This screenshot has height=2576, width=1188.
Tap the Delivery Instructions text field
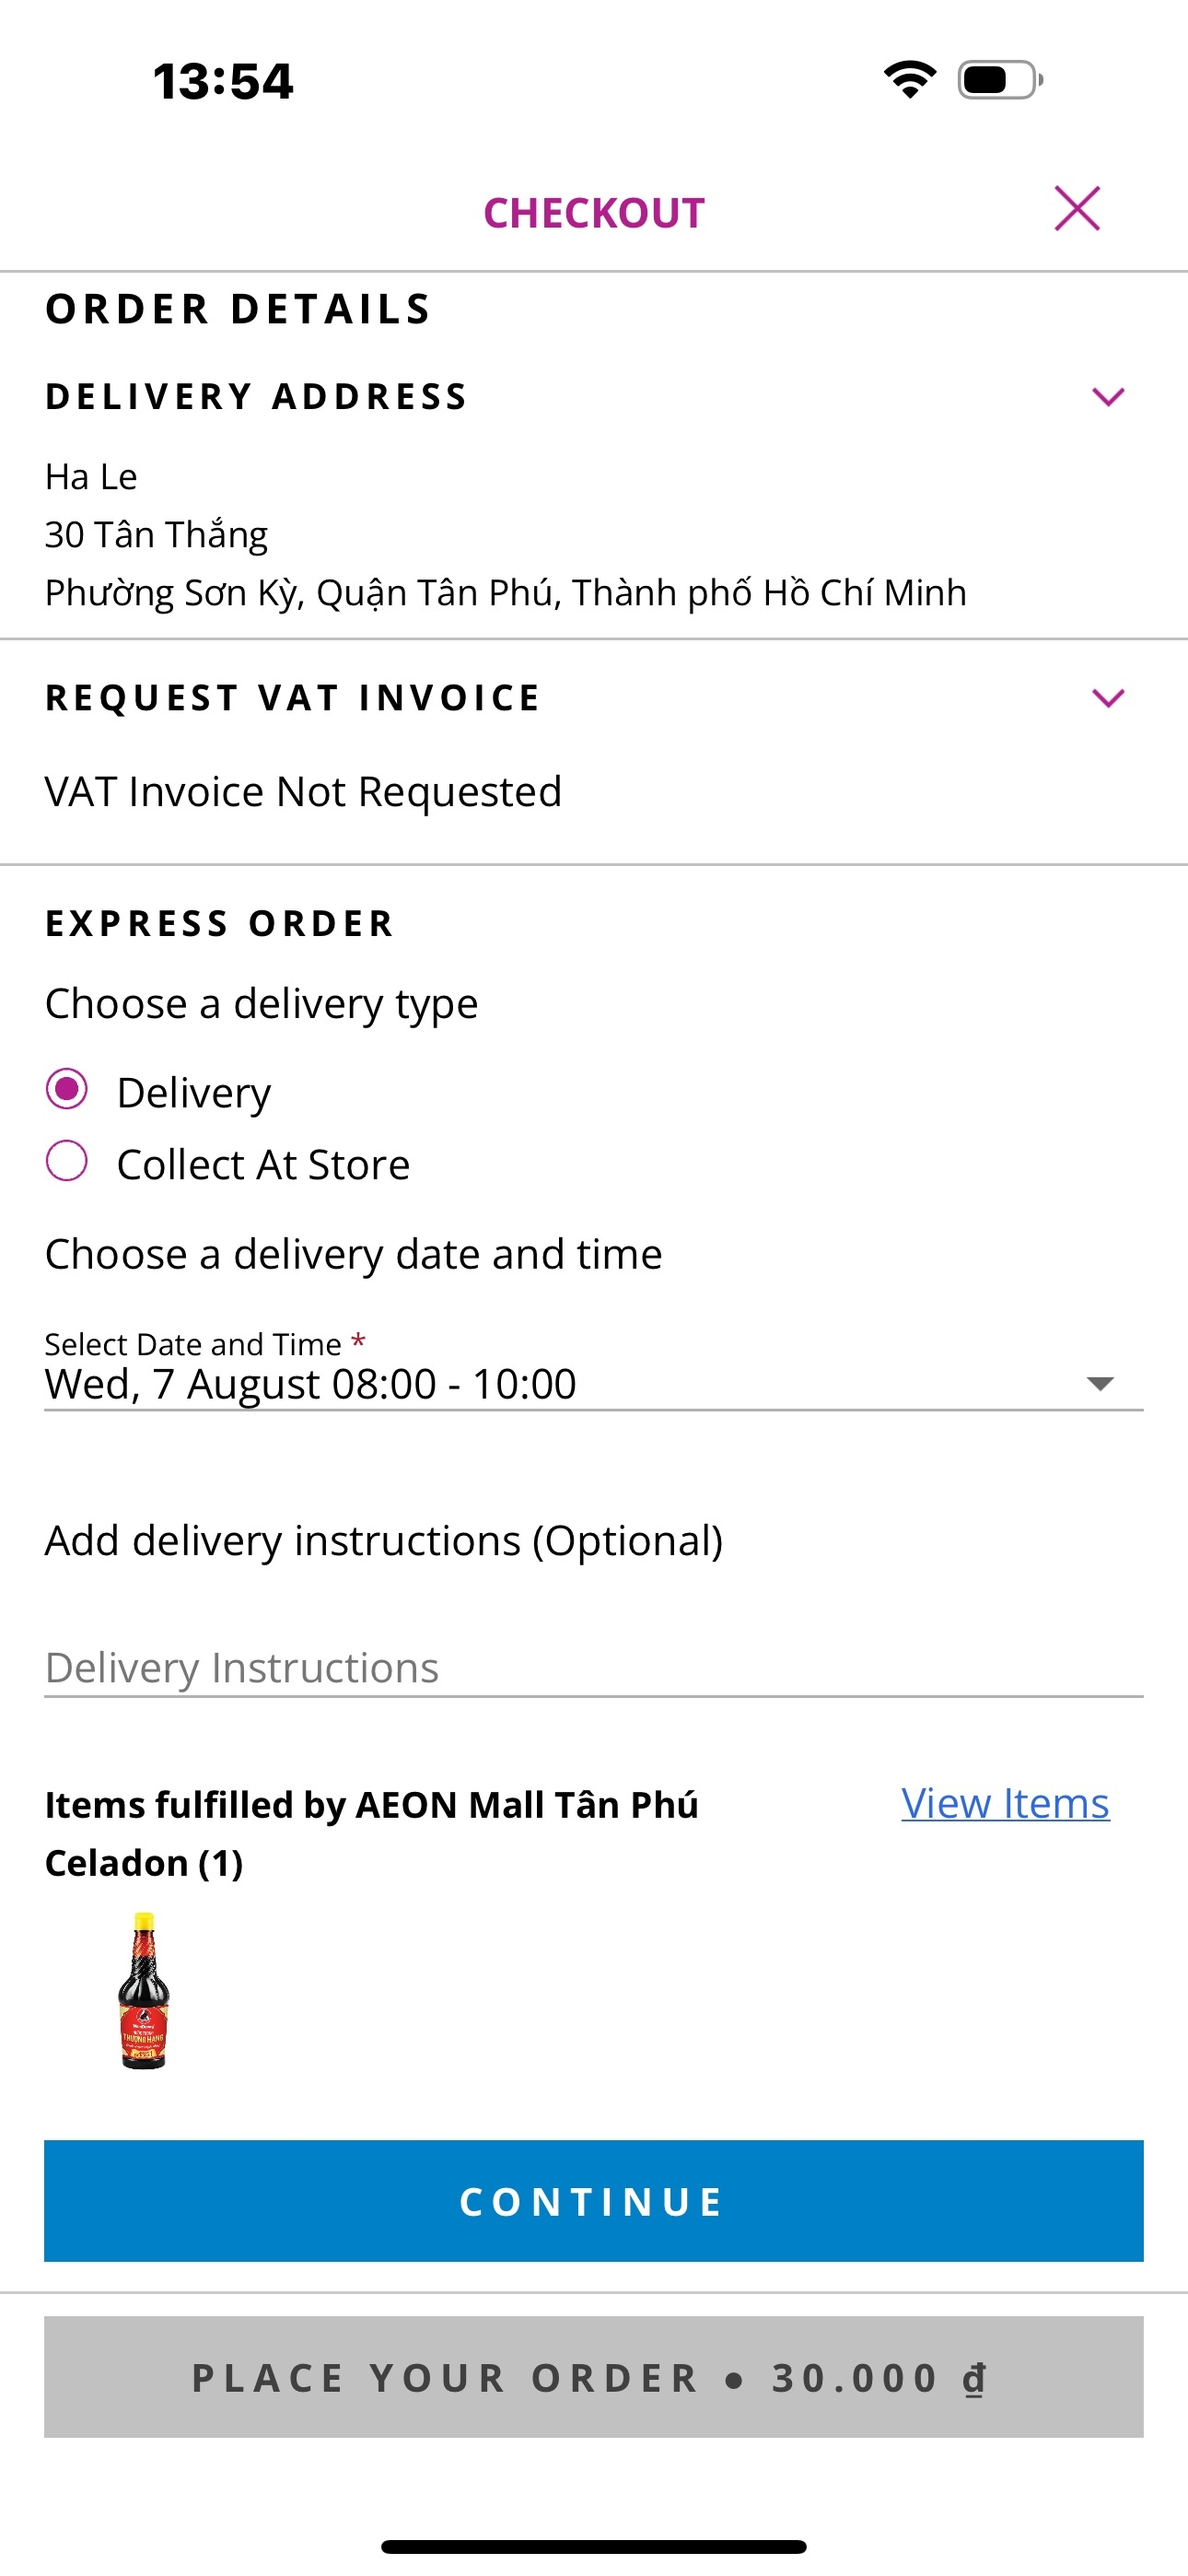(592, 1668)
